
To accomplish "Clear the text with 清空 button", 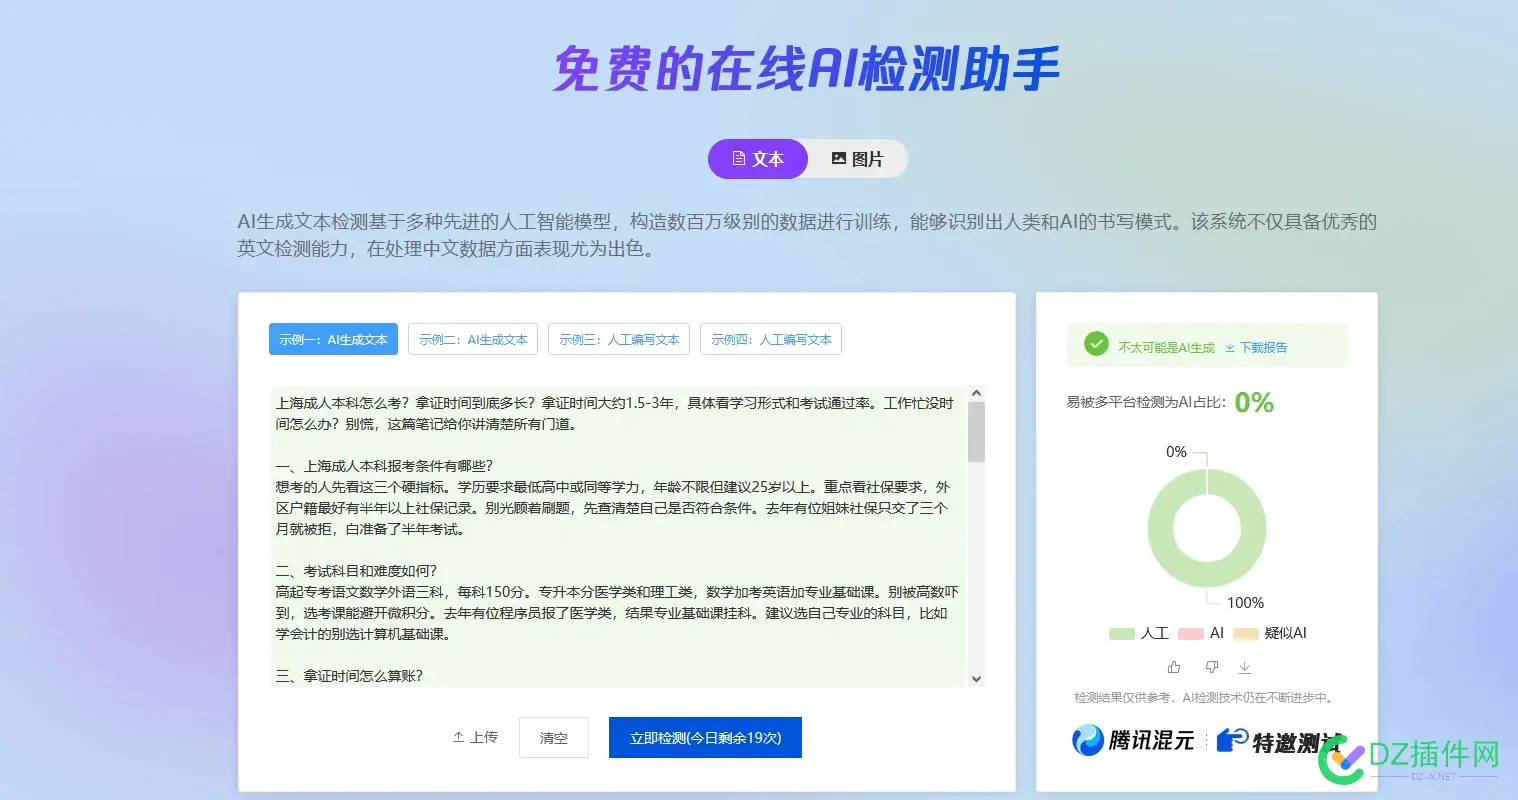I will point(553,737).
